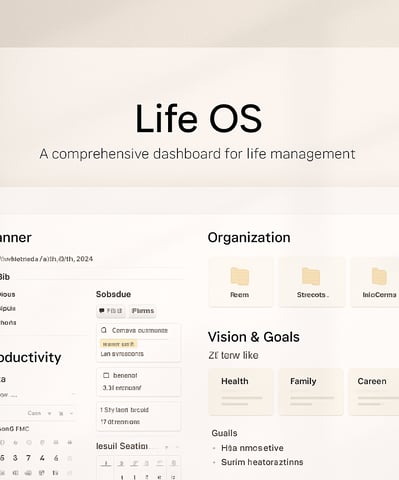The width and height of the screenshot is (399, 480).
Task: Select 'Lan avresoonts' entry
Action: [x=122, y=354]
